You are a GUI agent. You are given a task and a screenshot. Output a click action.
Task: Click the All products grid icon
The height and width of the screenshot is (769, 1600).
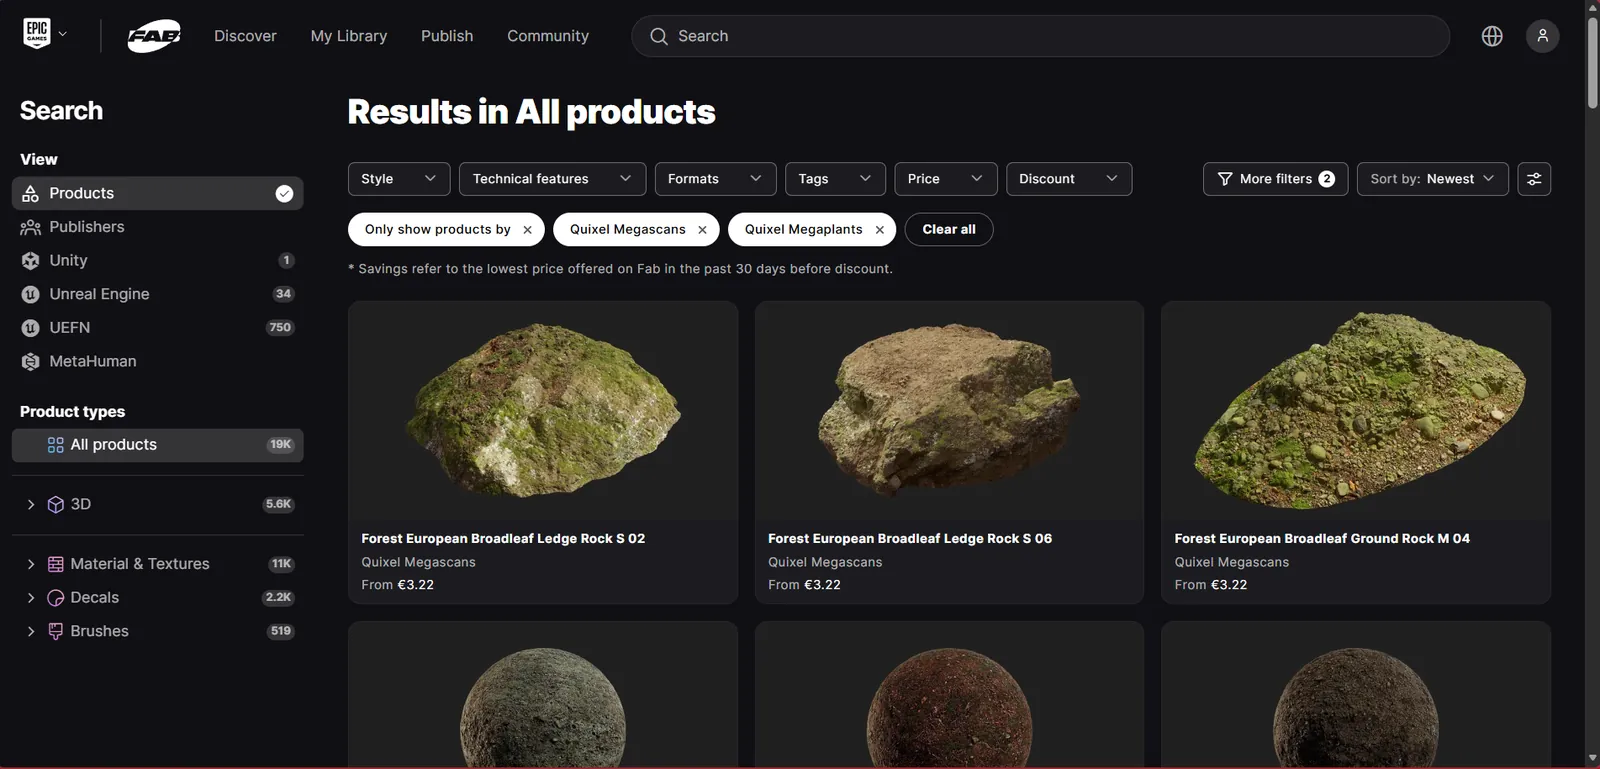click(x=56, y=445)
